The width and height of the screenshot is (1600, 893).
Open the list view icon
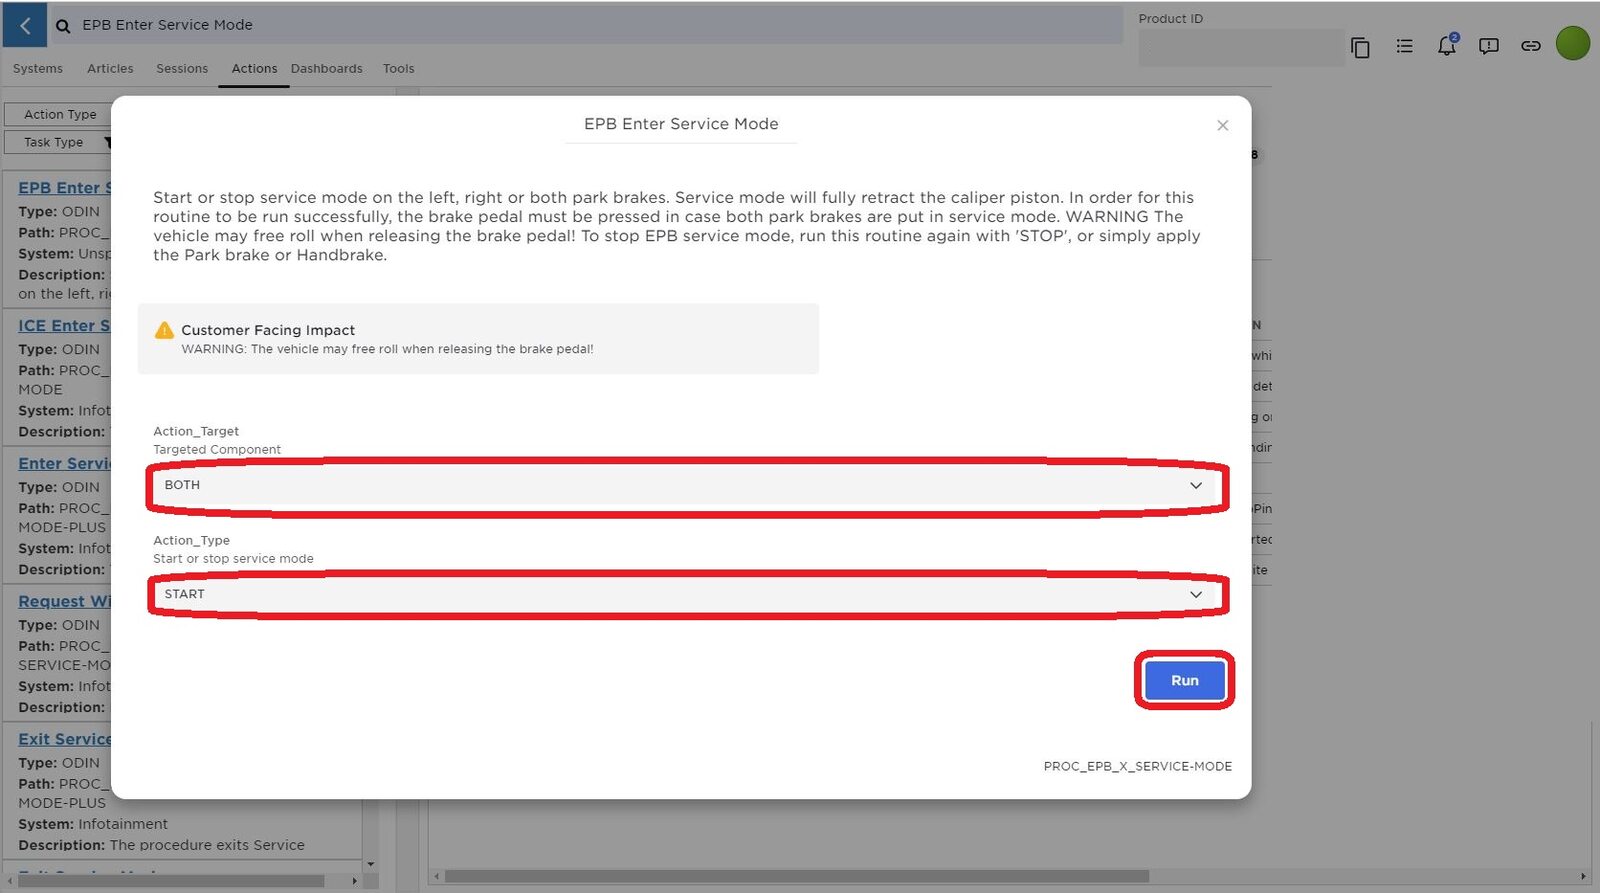click(x=1404, y=46)
